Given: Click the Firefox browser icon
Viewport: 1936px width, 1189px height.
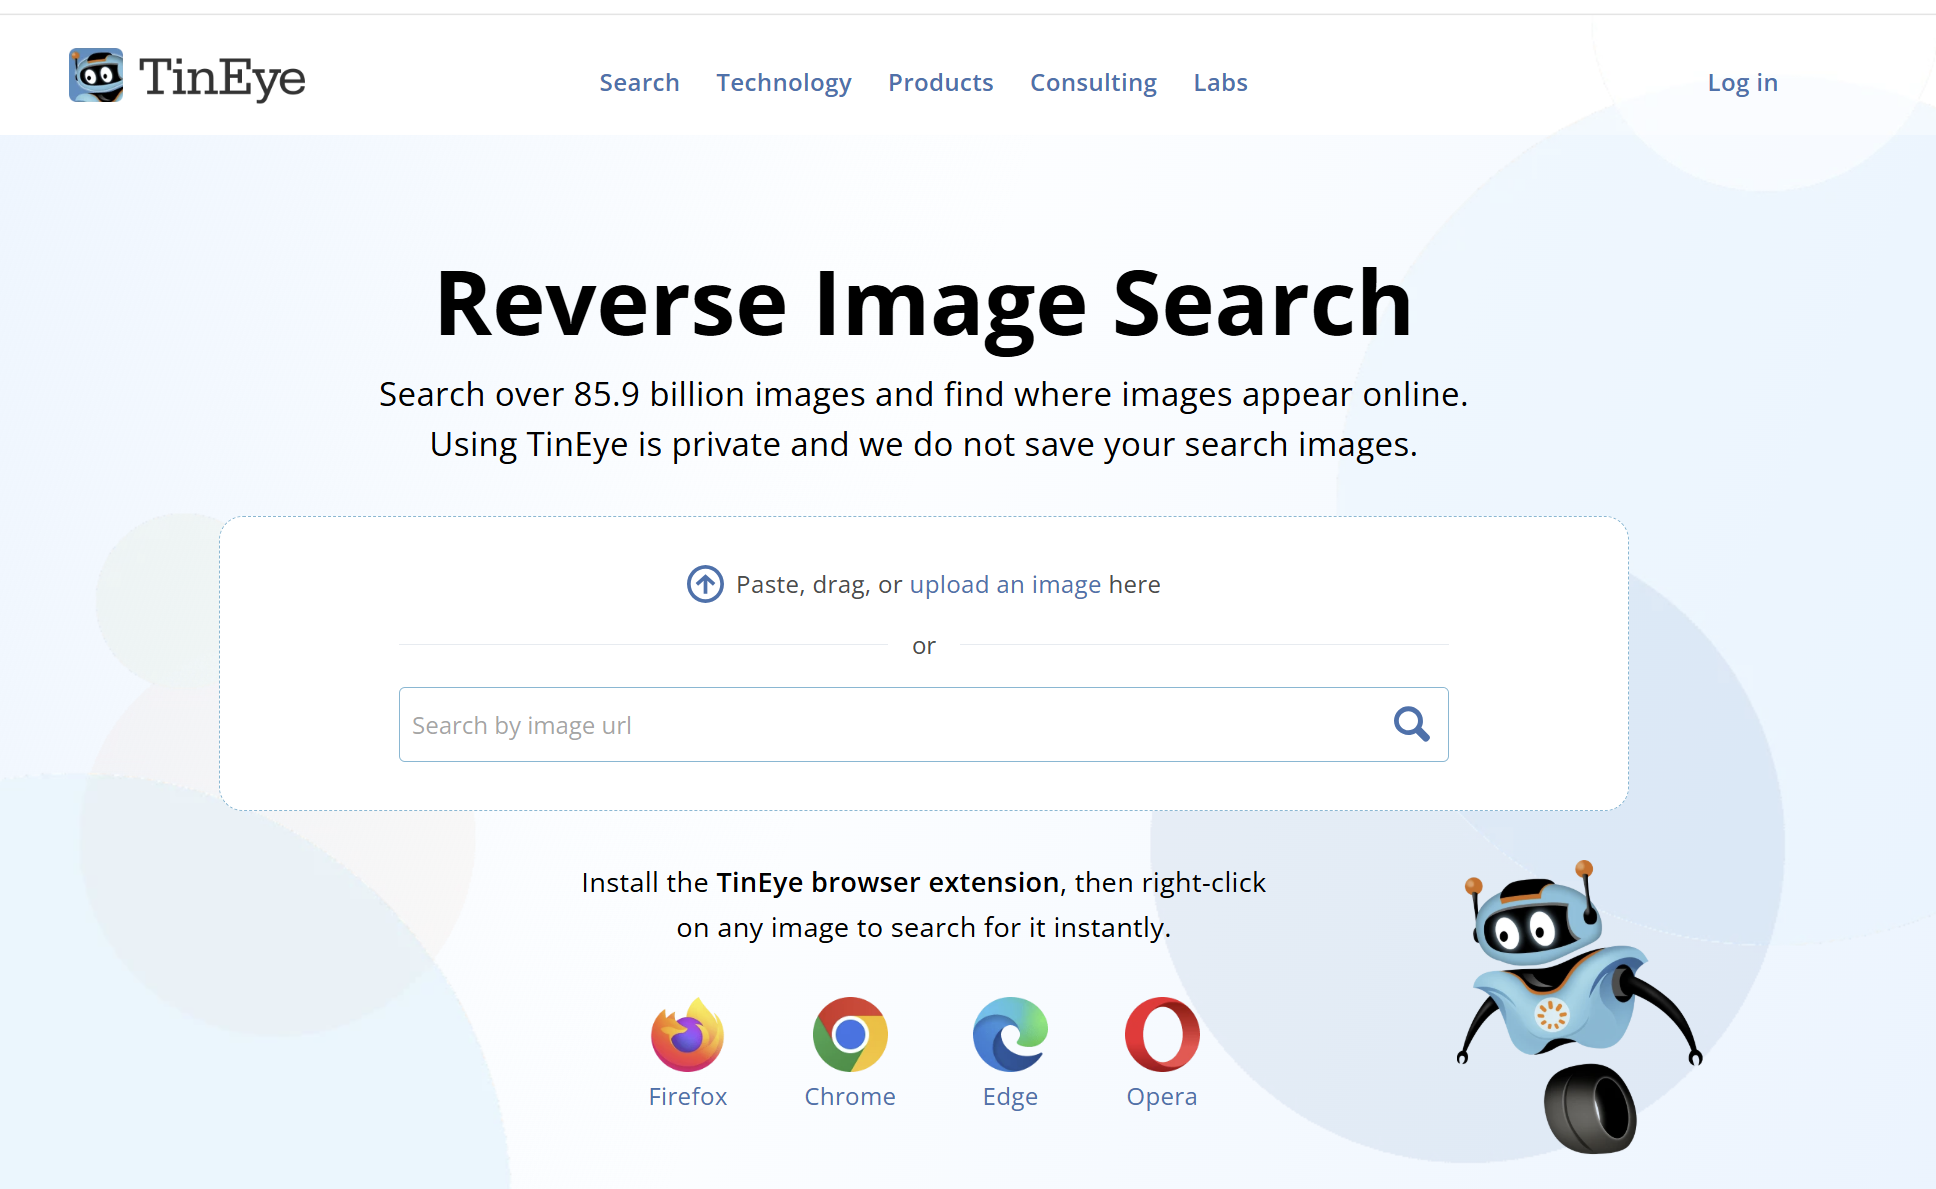Looking at the screenshot, I should point(687,1034).
